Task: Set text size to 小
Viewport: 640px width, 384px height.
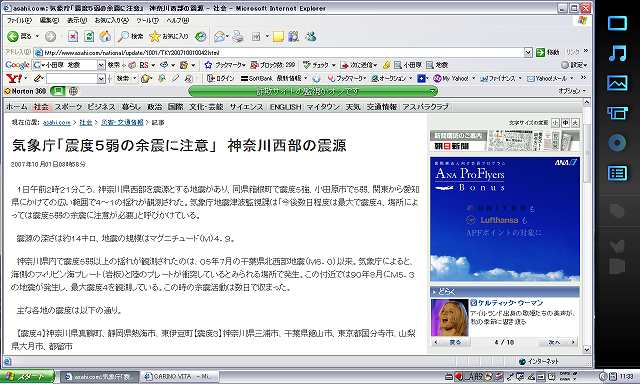Action: coord(555,122)
